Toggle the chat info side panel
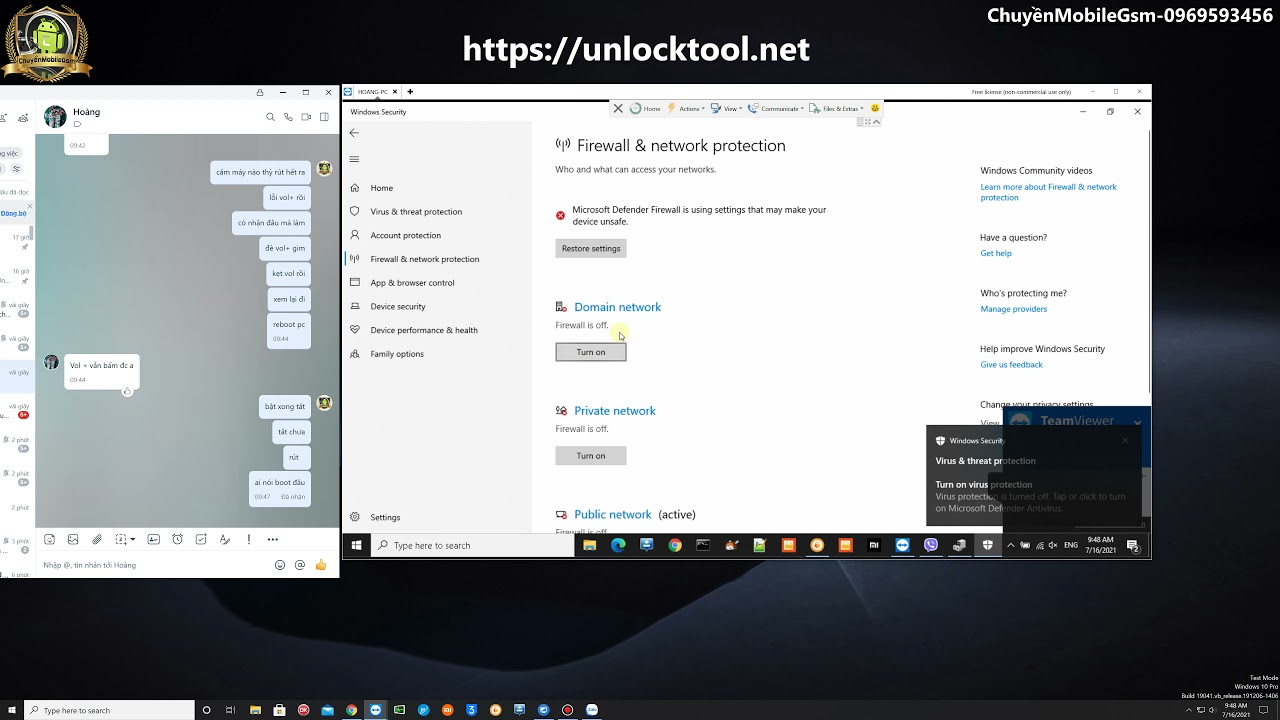Image resolution: width=1280 pixels, height=720 pixels. tap(324, 117)
